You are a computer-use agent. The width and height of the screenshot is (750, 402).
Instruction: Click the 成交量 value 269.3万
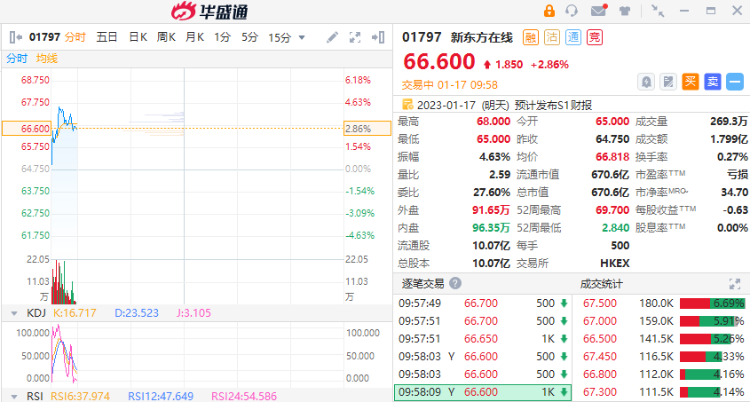point(728,122)
